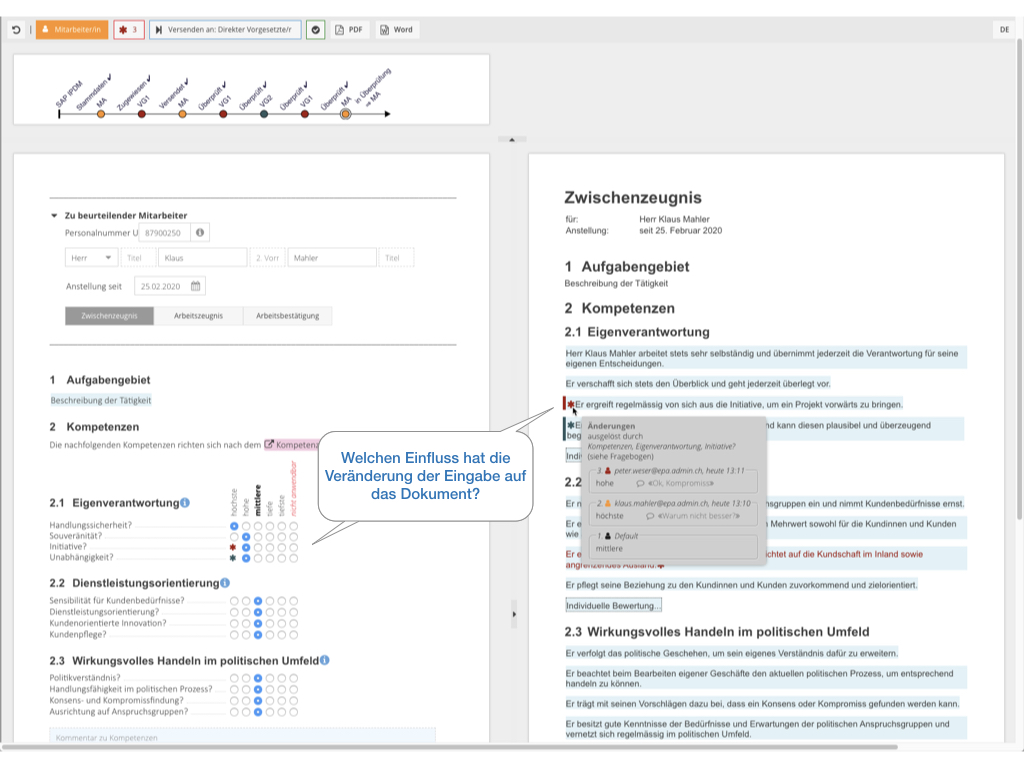Select hohe radio for Initiative

(x=246, y=547)
